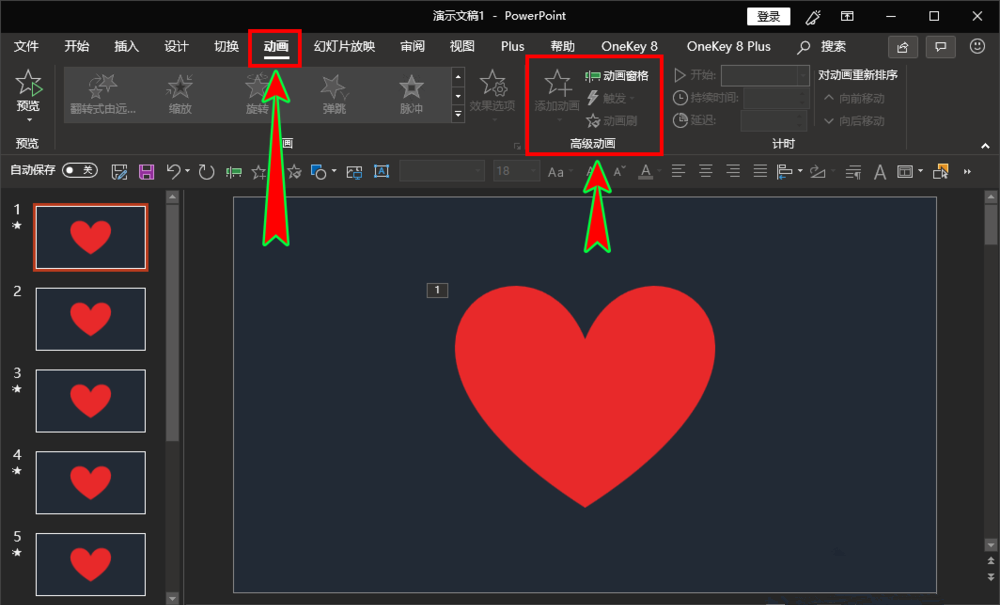Insert a shape from quick toolbar
The image size is (1000, 605).
(318, 171)
